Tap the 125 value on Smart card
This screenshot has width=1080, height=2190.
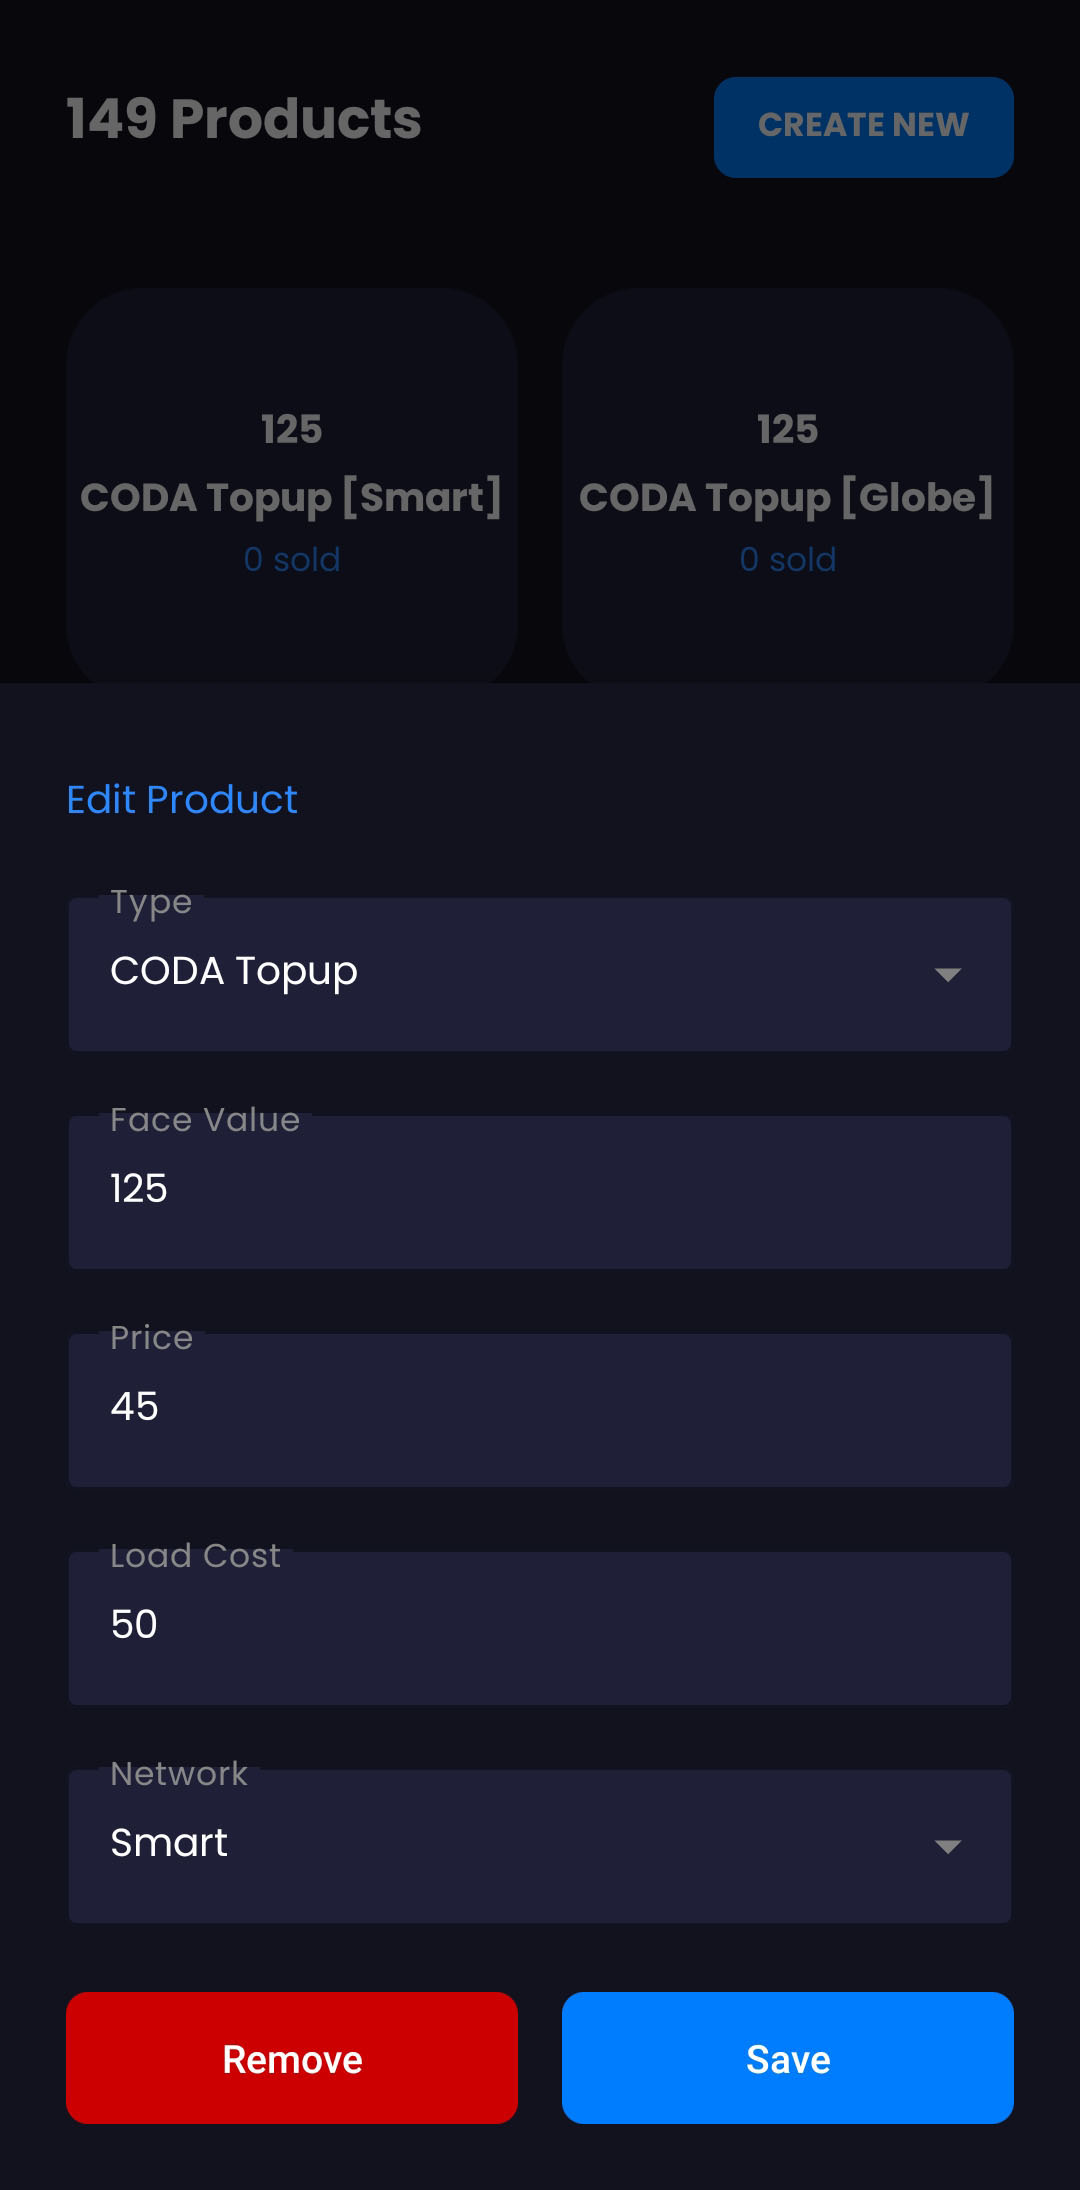click(x=292, y=430)
